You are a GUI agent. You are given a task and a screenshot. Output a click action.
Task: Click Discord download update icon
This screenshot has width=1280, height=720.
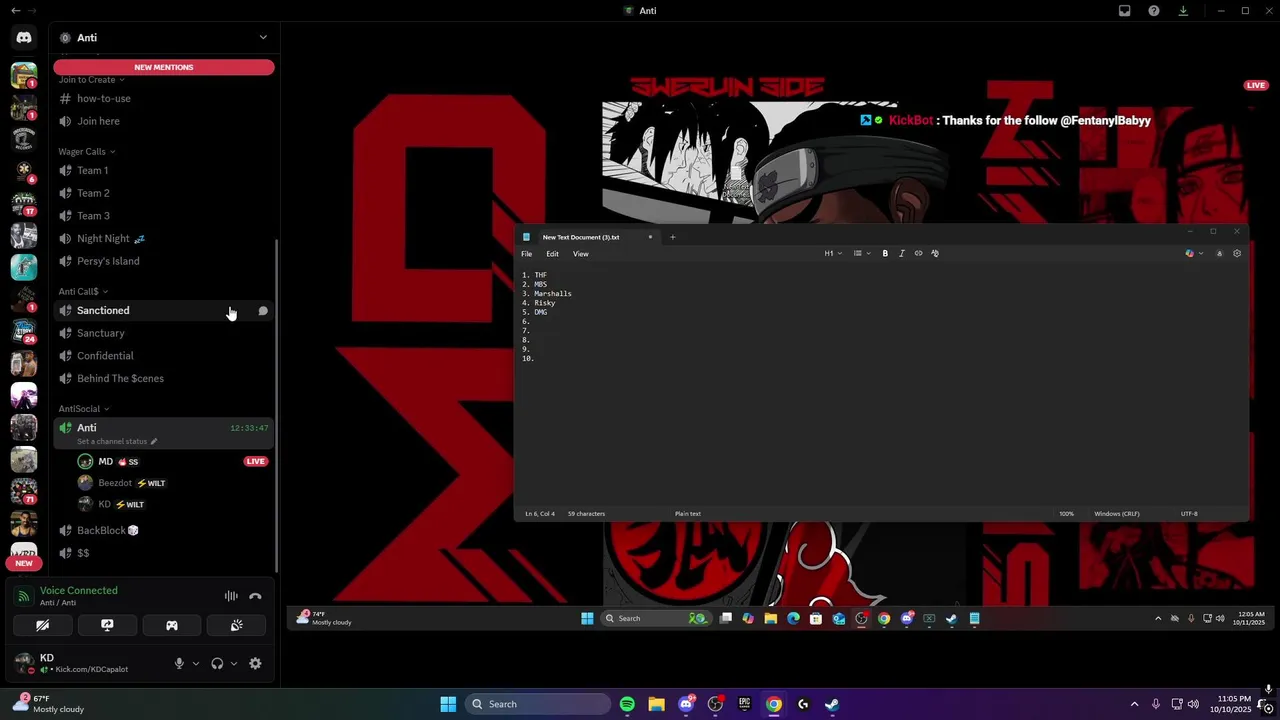1183,11
